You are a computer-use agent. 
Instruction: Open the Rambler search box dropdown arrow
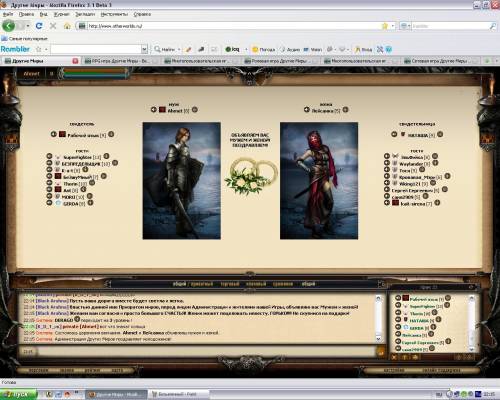pos(144,49)
